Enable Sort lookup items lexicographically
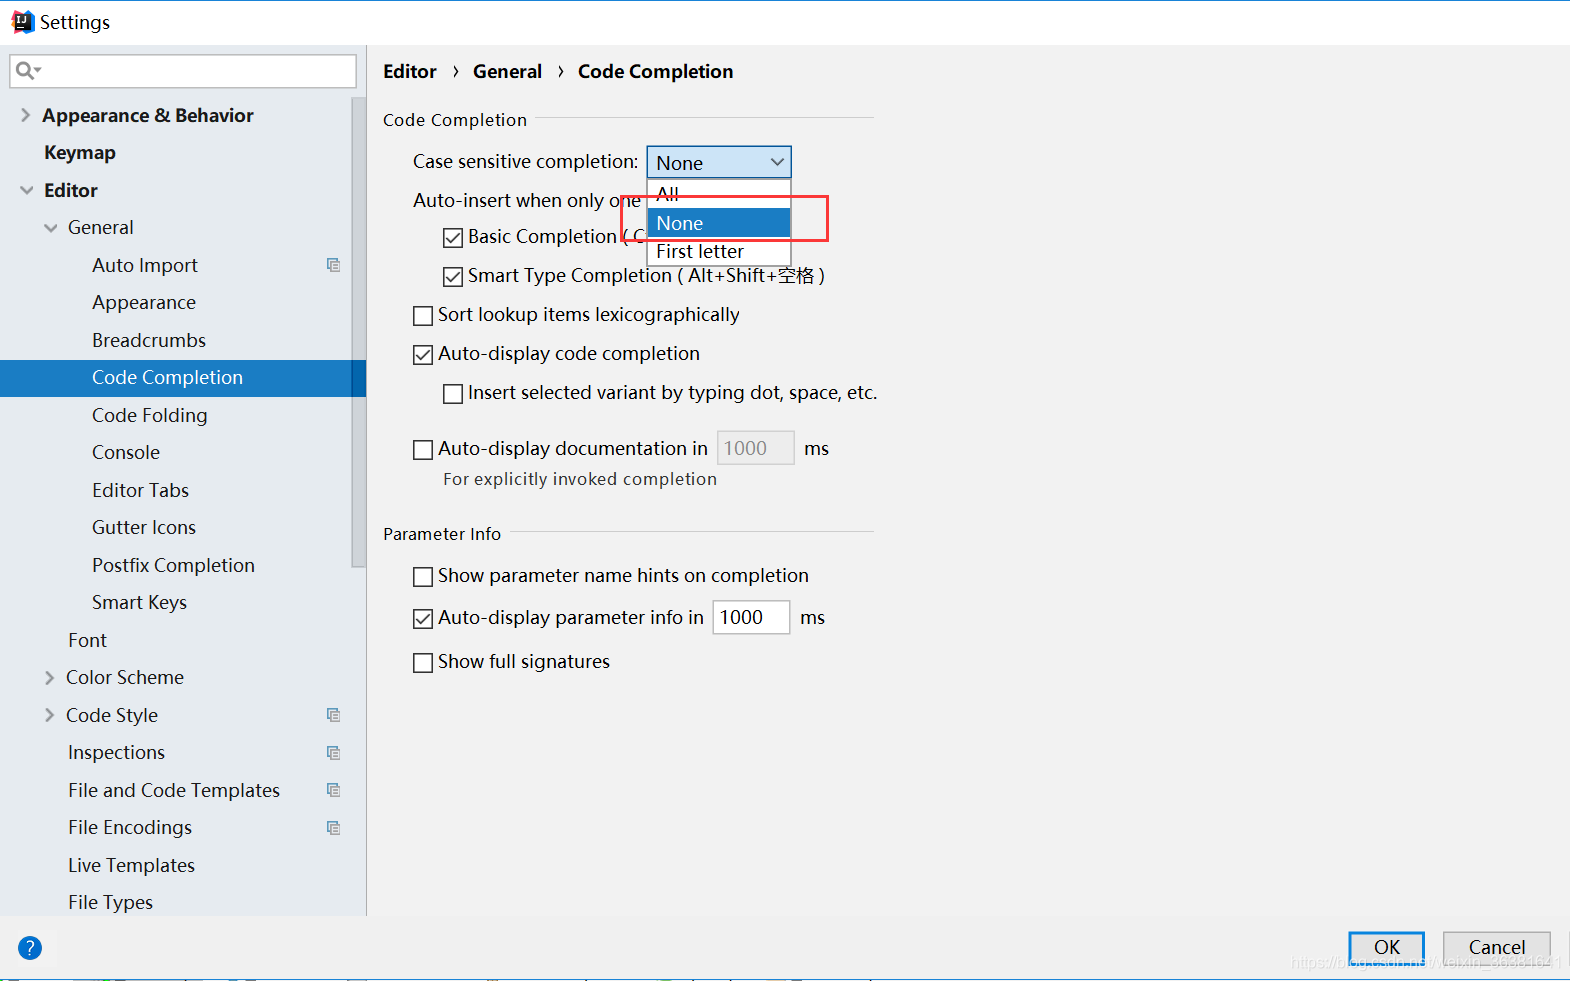Screen dimensions: 1570x981 click(423, 316)
